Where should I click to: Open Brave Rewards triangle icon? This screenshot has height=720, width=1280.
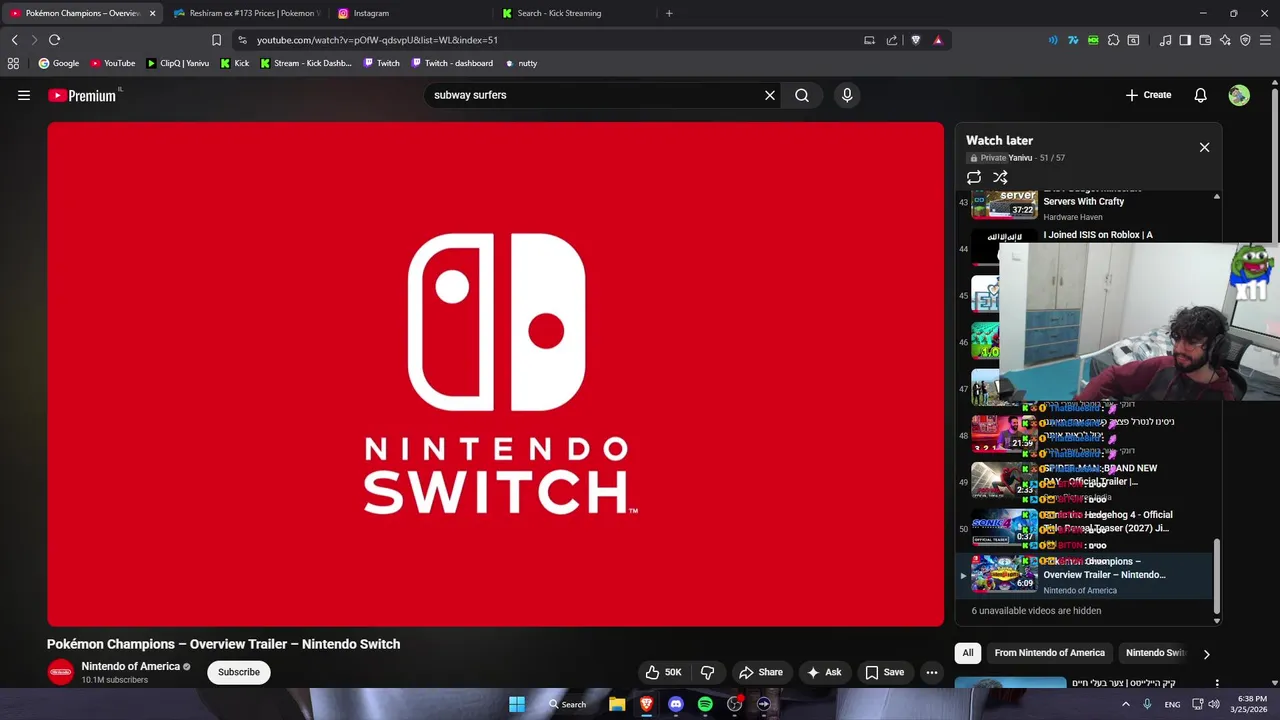click(938, 40)
